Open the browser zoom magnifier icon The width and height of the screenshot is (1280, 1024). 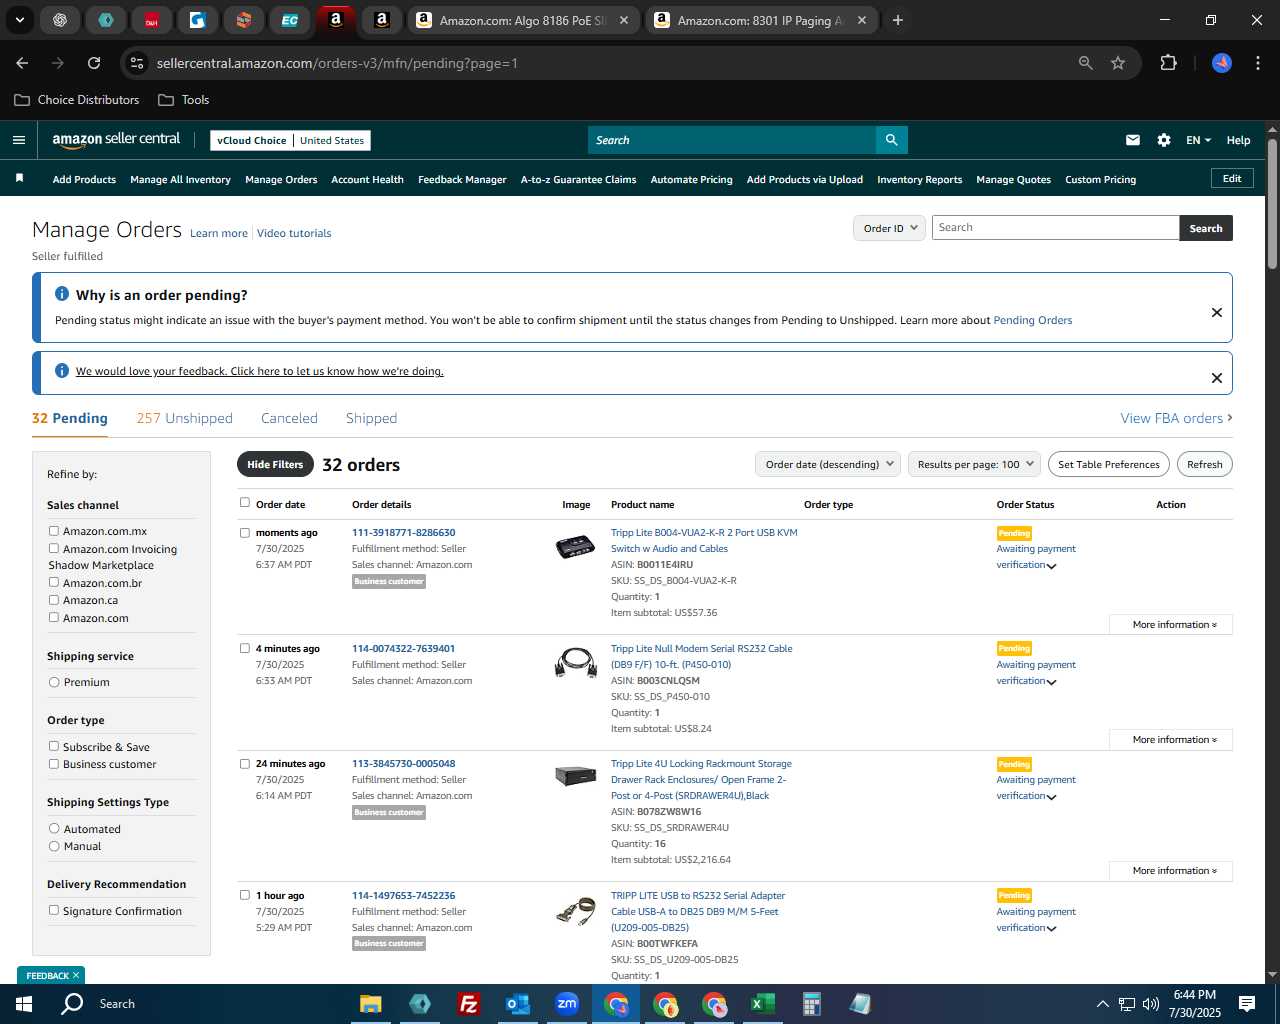click(1086, 63)
